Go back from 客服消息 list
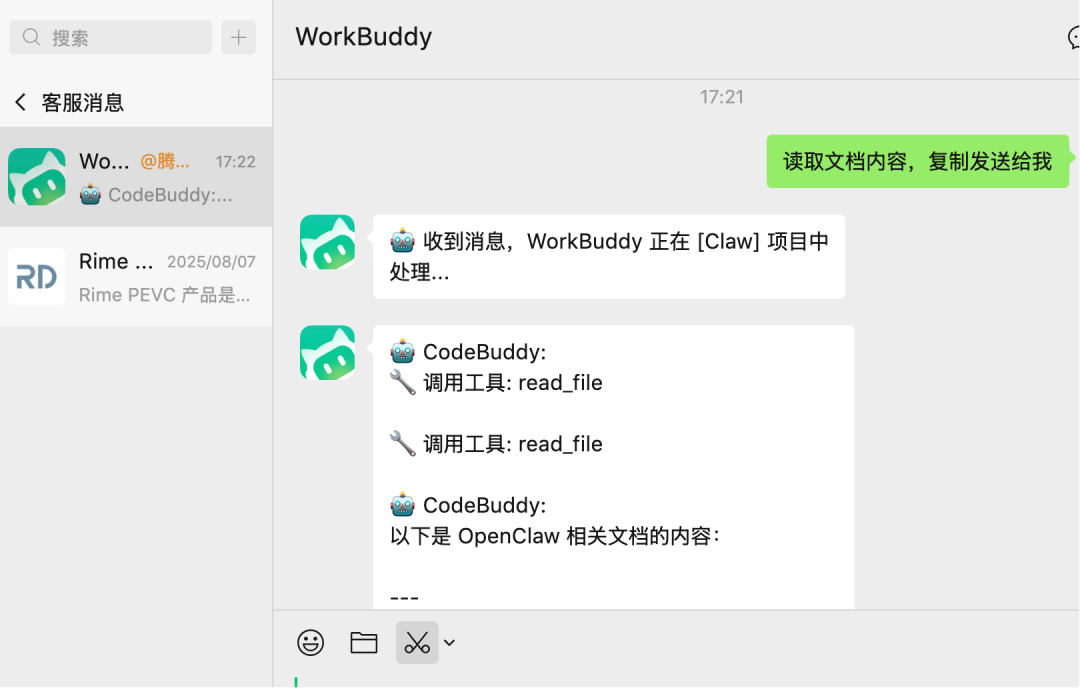1080x688 pixels. pos(21,103)
